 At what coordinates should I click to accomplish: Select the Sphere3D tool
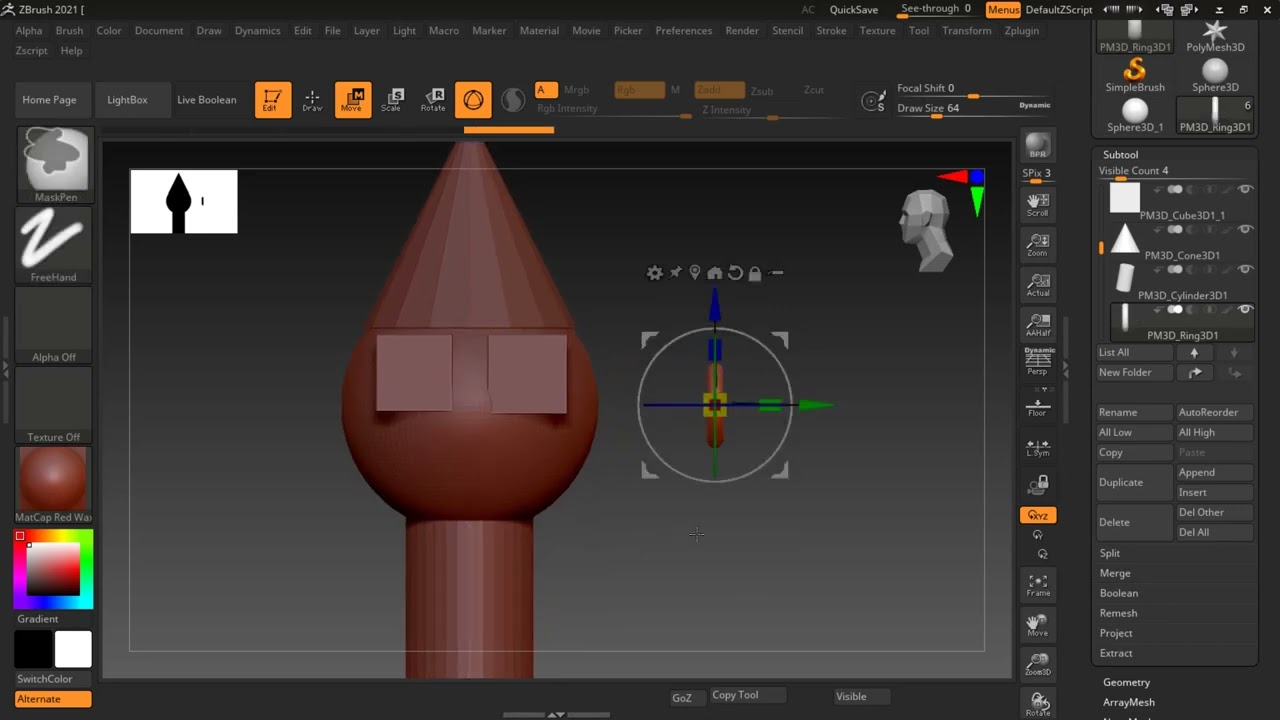pyautogui.click(x=1215, y=75)
